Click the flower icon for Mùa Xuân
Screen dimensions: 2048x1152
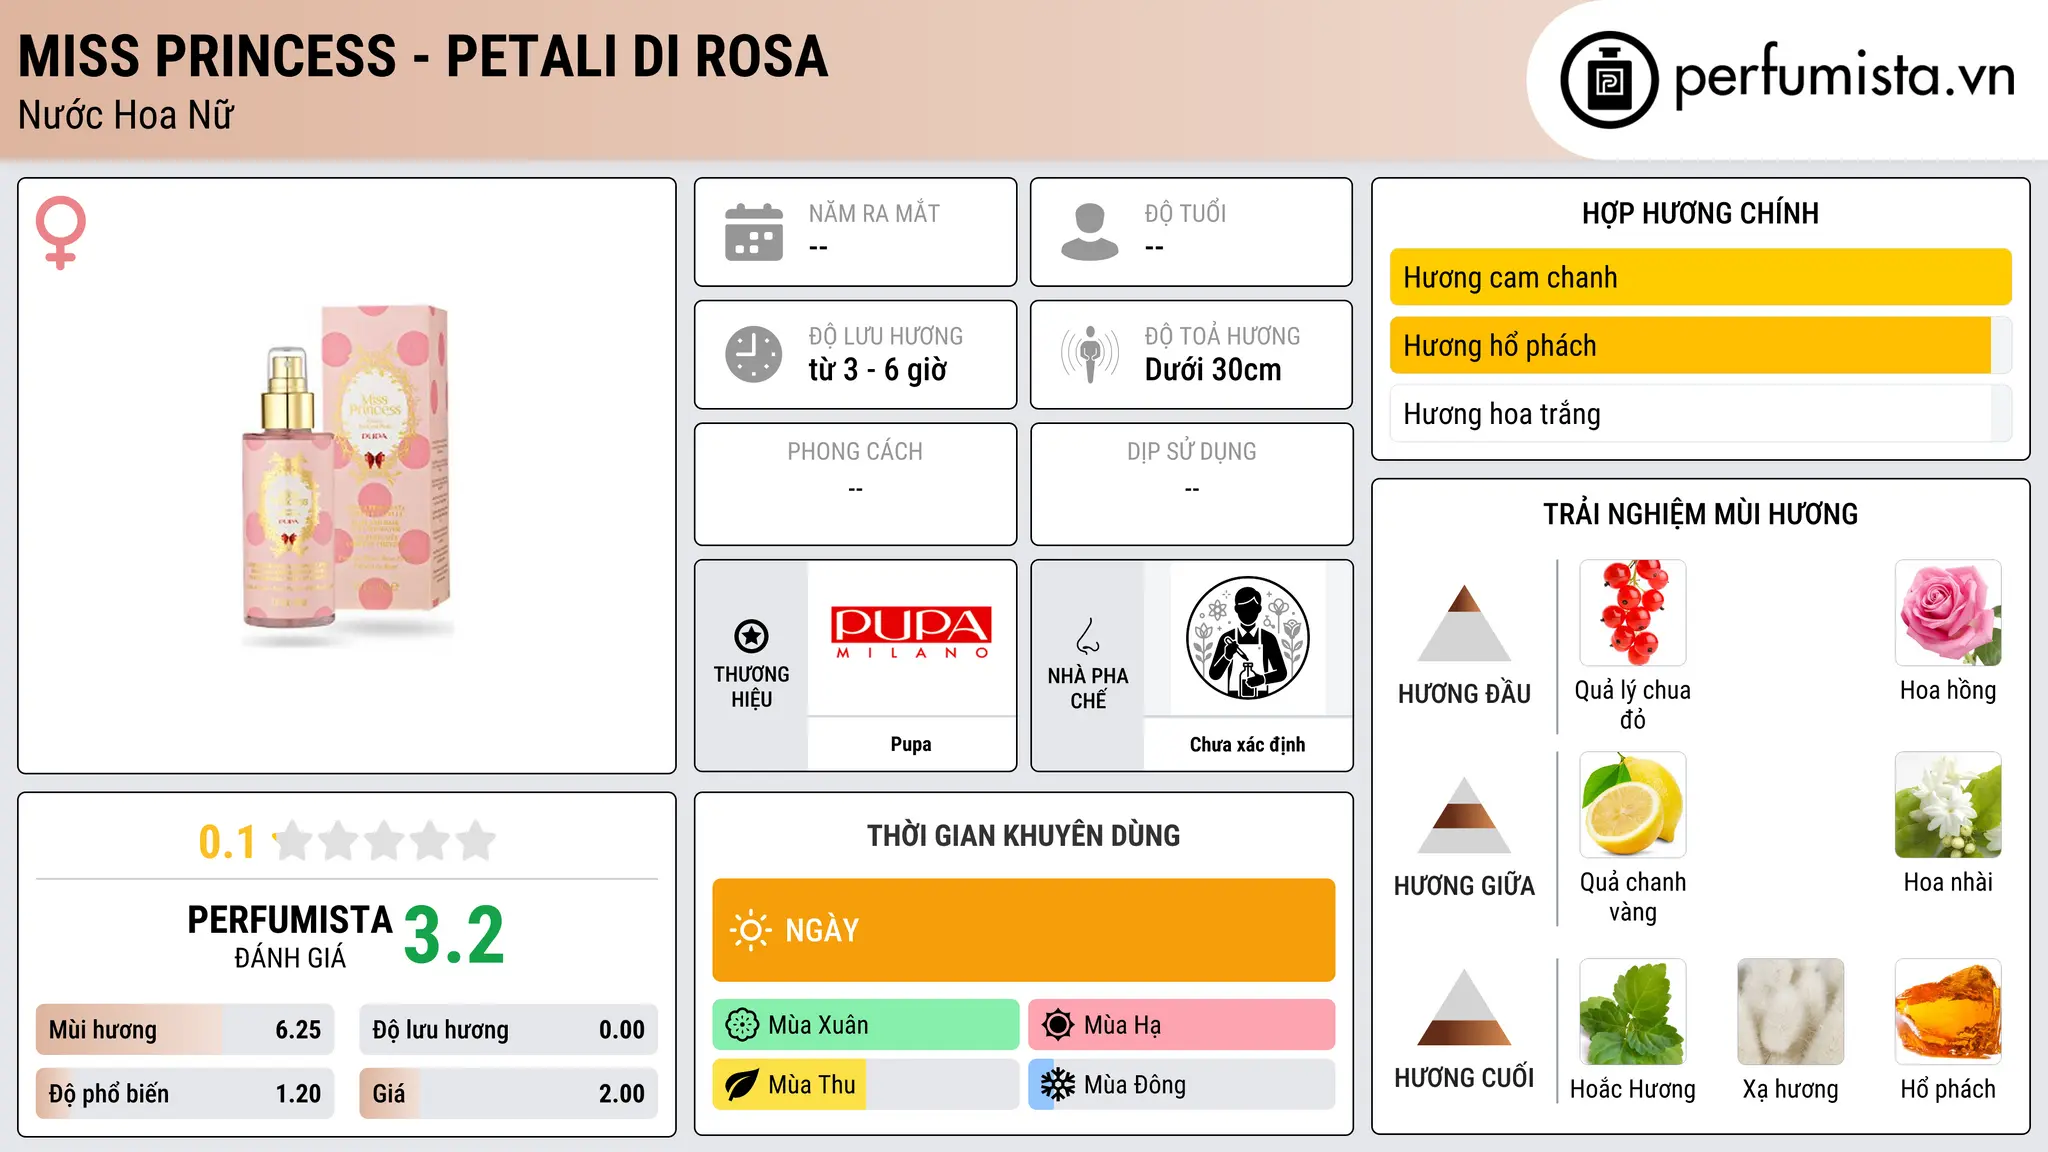[x=742, y=1025]
